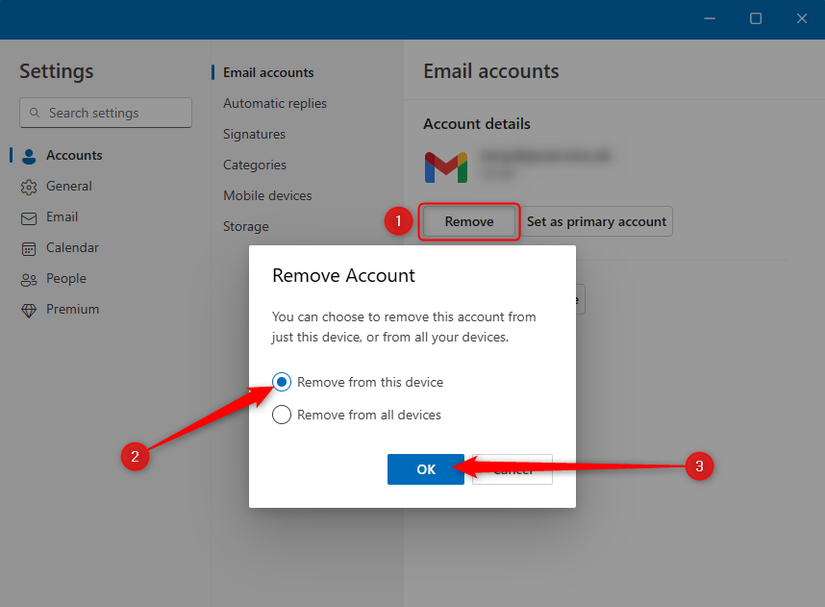Choose Remove from all devices

tap(281, 414)
